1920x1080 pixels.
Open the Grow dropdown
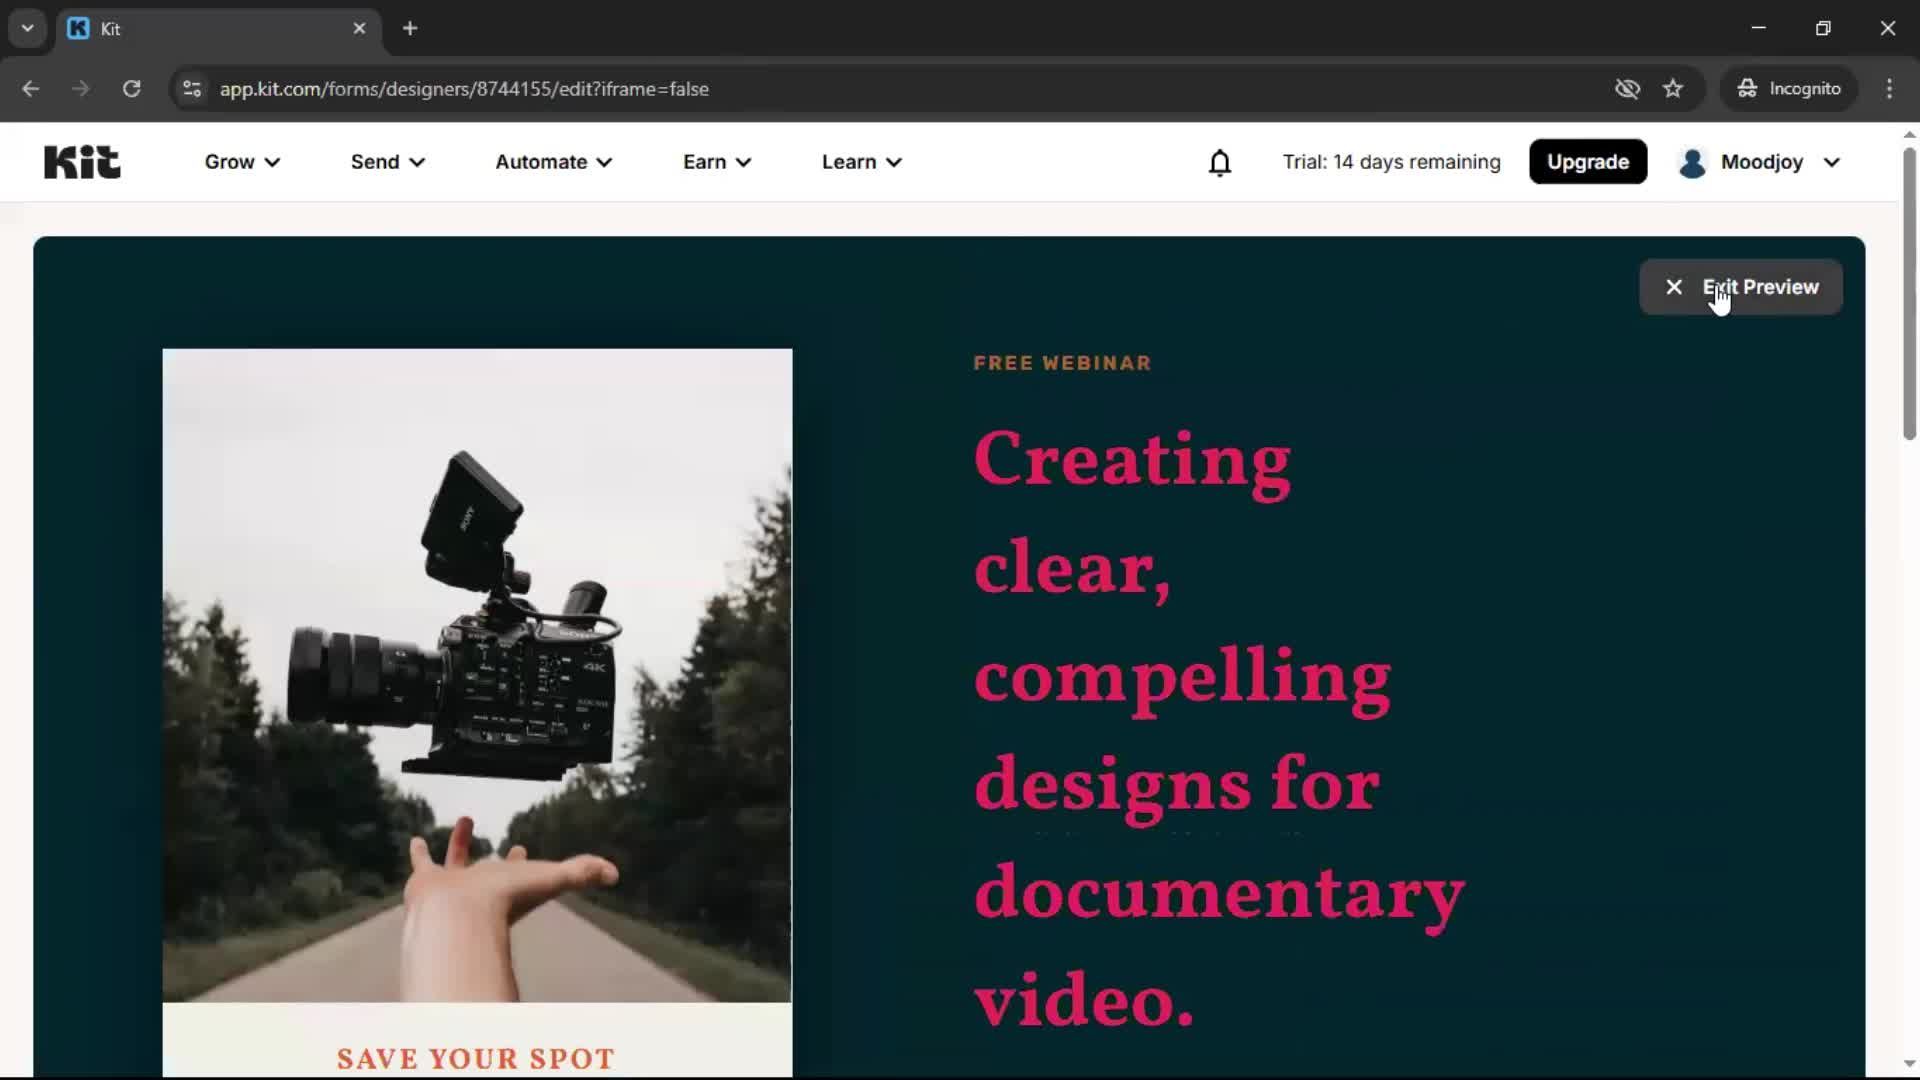(x=241, y=162)
